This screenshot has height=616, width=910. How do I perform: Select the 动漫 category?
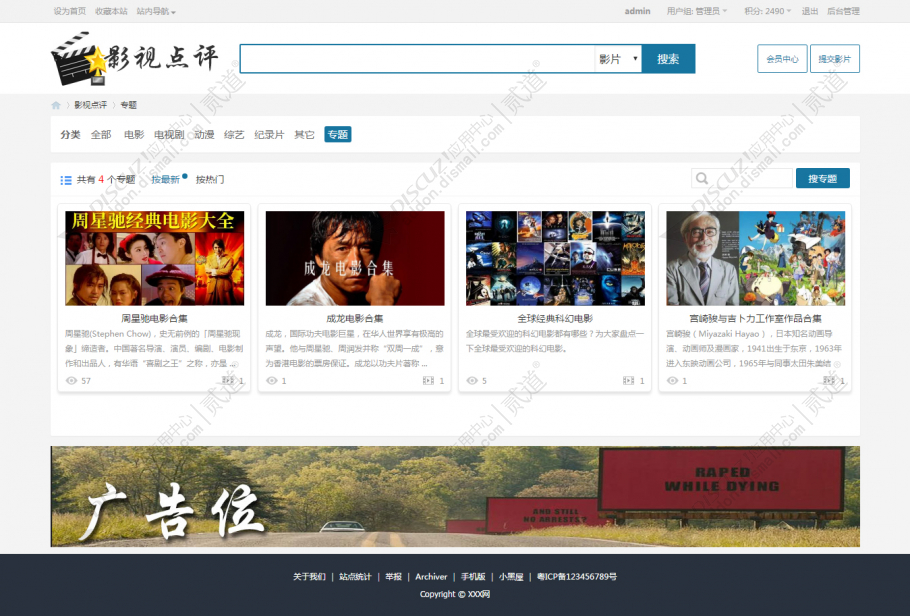pos(204,135)
